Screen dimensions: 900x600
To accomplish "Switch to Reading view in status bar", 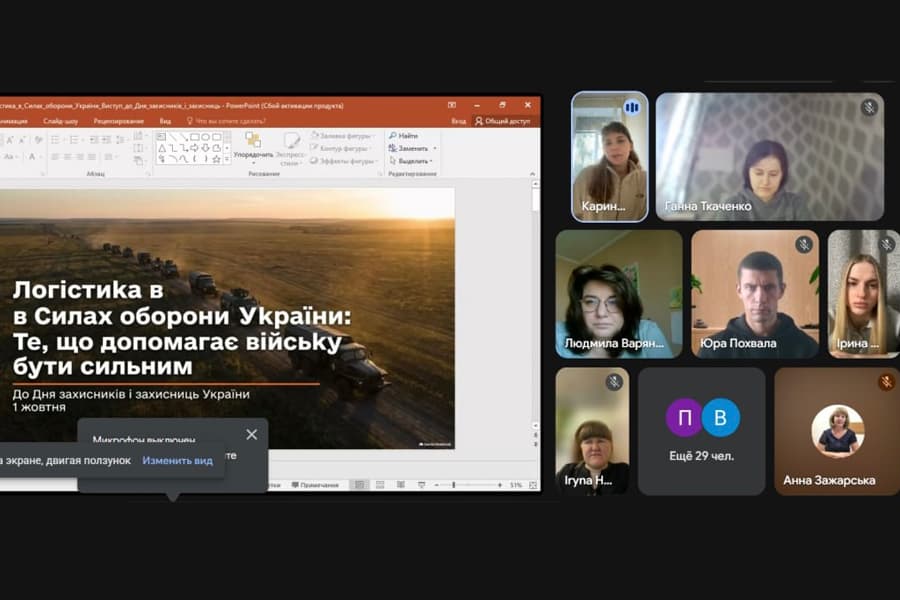I will pos(401,485).
